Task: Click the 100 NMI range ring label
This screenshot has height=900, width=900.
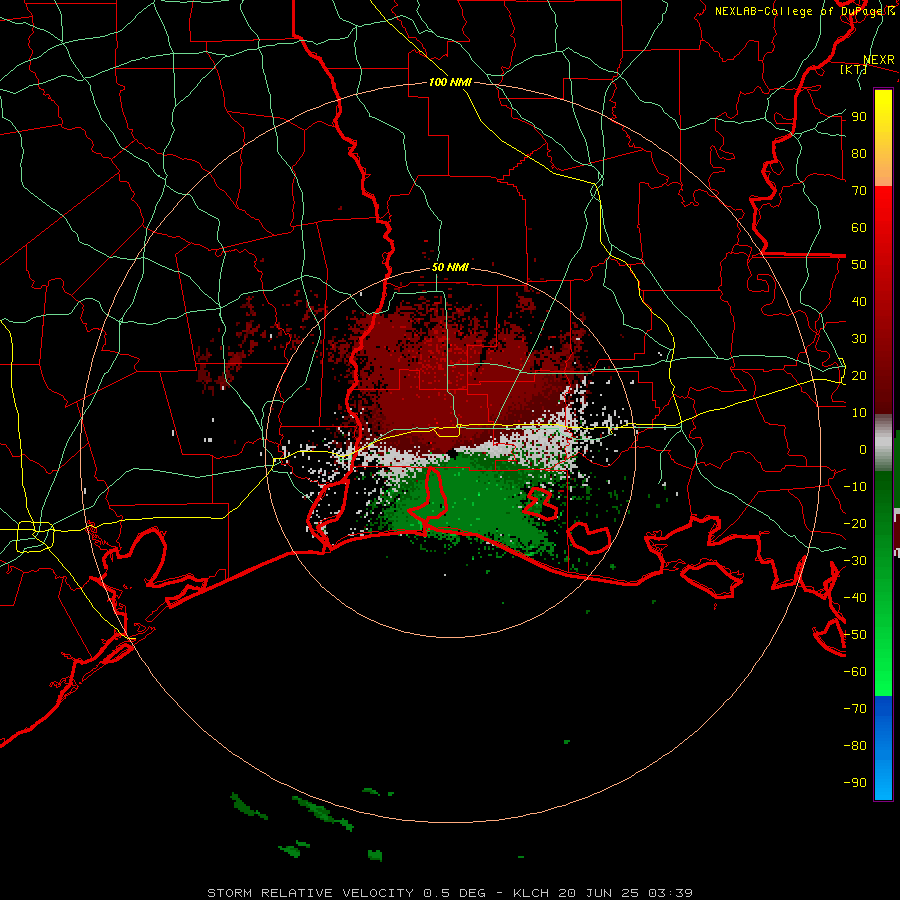Action: (x=450, y=82)
